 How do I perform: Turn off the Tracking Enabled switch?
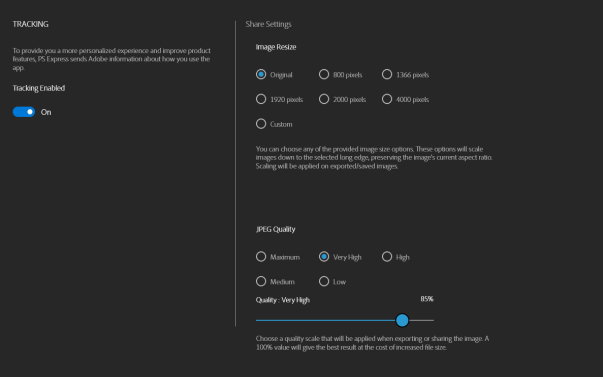[x=24, y=112]
